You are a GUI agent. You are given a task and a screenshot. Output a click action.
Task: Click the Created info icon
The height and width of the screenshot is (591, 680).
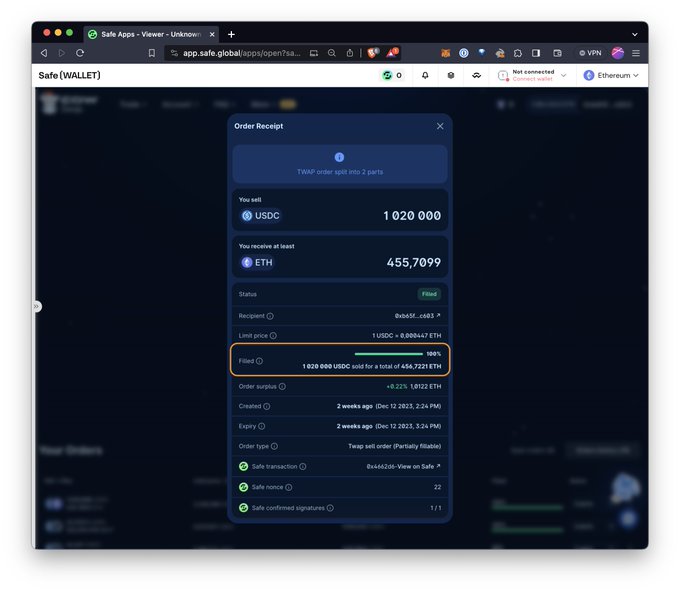click(267, 406)
